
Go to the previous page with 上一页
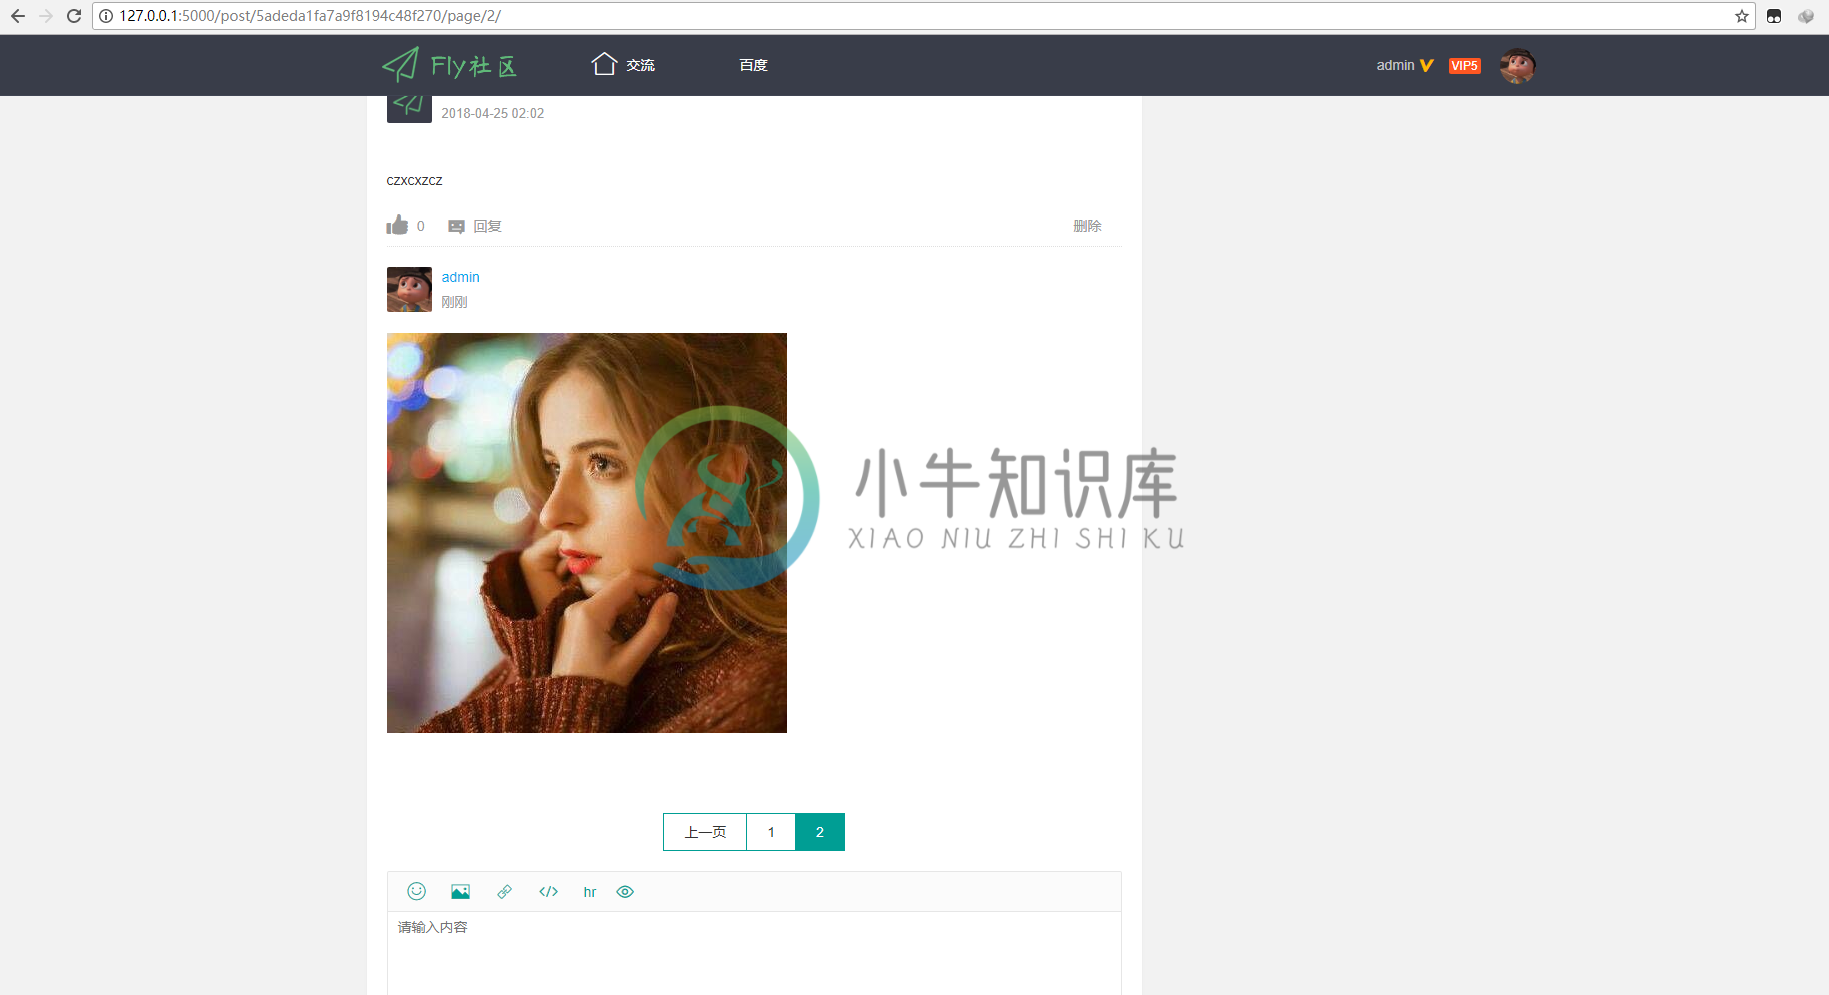click(705, 832)
